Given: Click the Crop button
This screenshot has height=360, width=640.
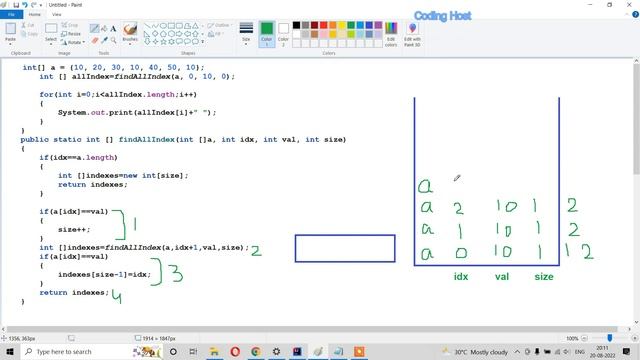Looking at the screenshot, I should (x=70, y=25).
